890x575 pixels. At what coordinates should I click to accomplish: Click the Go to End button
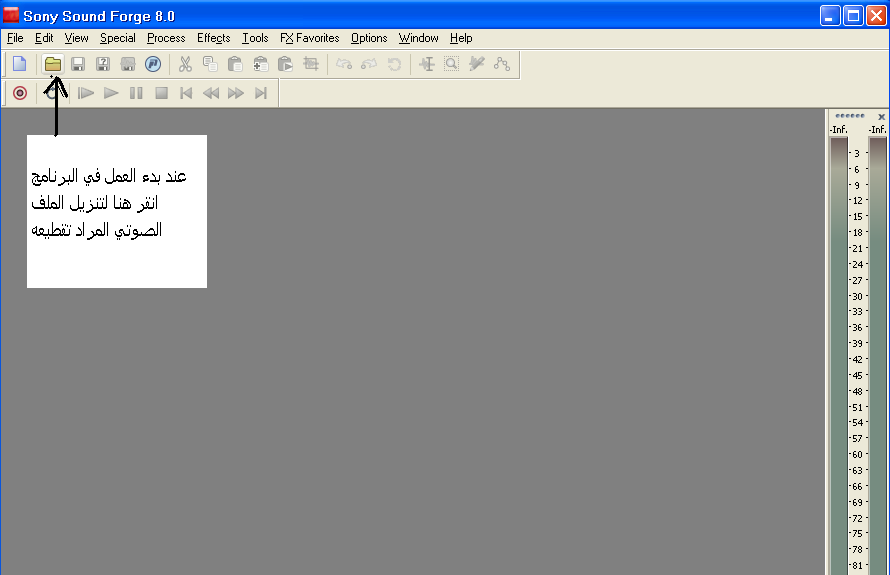tap(261, 93)
